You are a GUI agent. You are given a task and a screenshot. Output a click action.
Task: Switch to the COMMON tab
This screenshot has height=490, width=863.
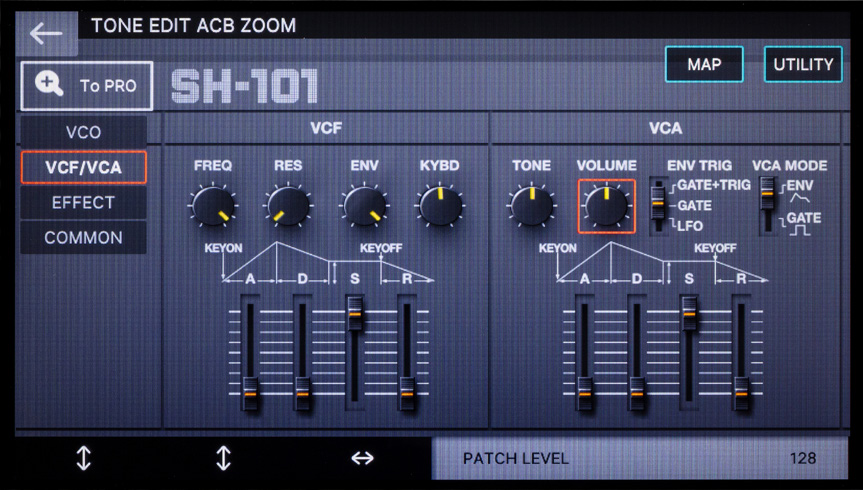[84, 238]
